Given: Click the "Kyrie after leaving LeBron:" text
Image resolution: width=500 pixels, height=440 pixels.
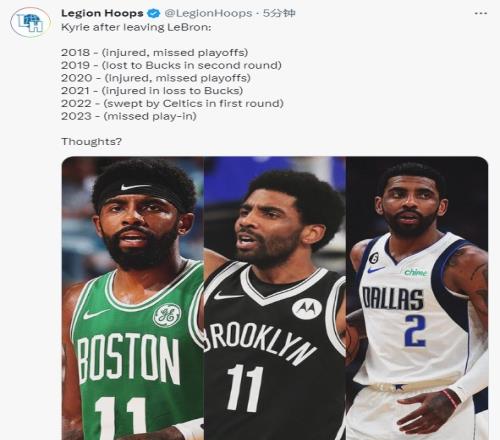Looking at the screenshot, I should [136, 27].
